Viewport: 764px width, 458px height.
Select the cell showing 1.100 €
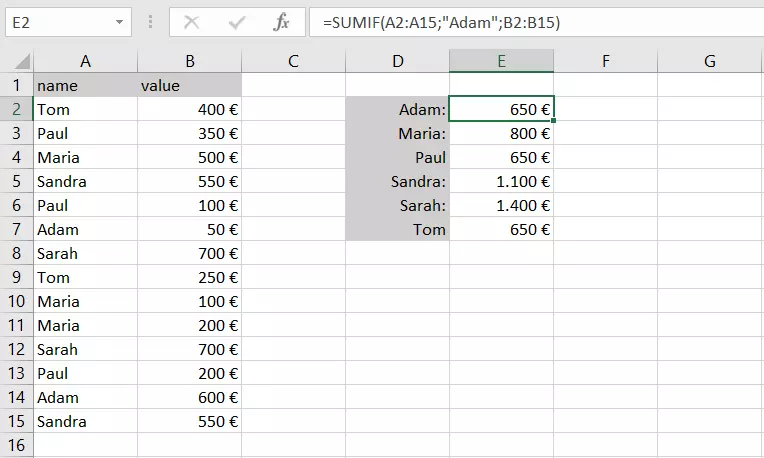tap(501, 182)
